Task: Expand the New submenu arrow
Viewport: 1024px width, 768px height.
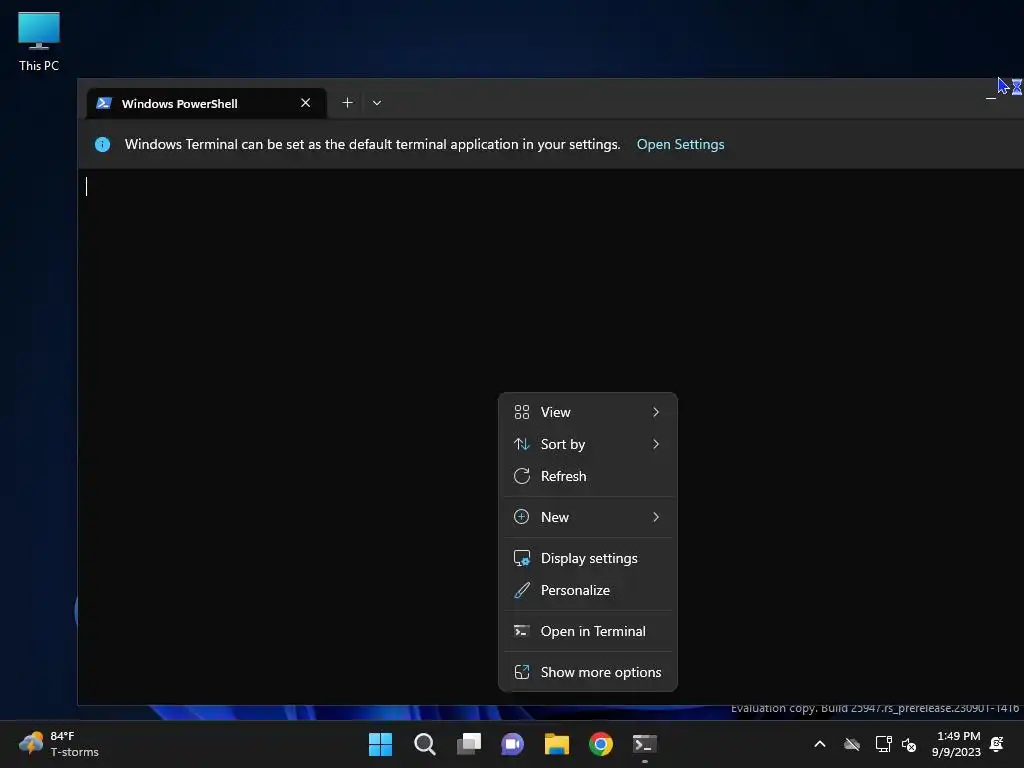Action: [656, 517]
